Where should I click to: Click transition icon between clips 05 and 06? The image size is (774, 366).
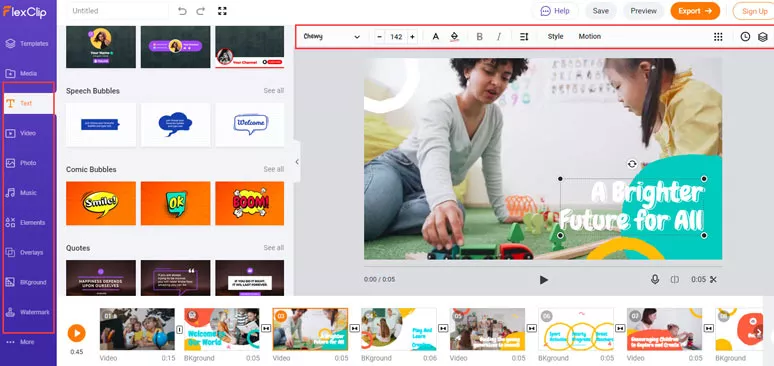tap(532, 328)
